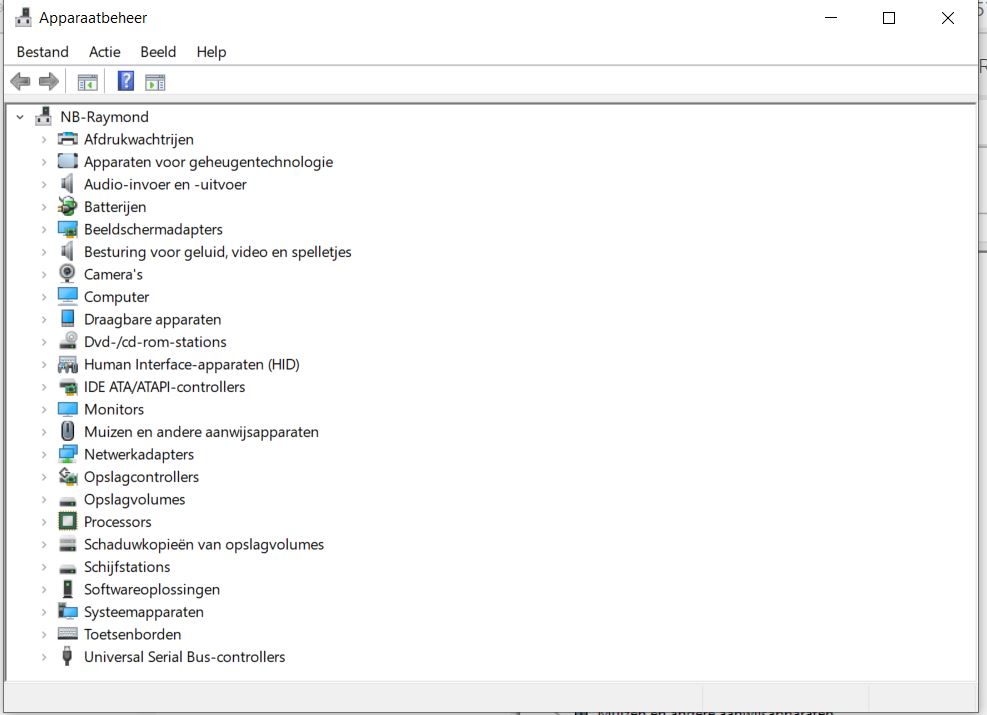Open the Actie menu
The width and height of the screenshot is (987, 715).
click(x=104, y=52)
